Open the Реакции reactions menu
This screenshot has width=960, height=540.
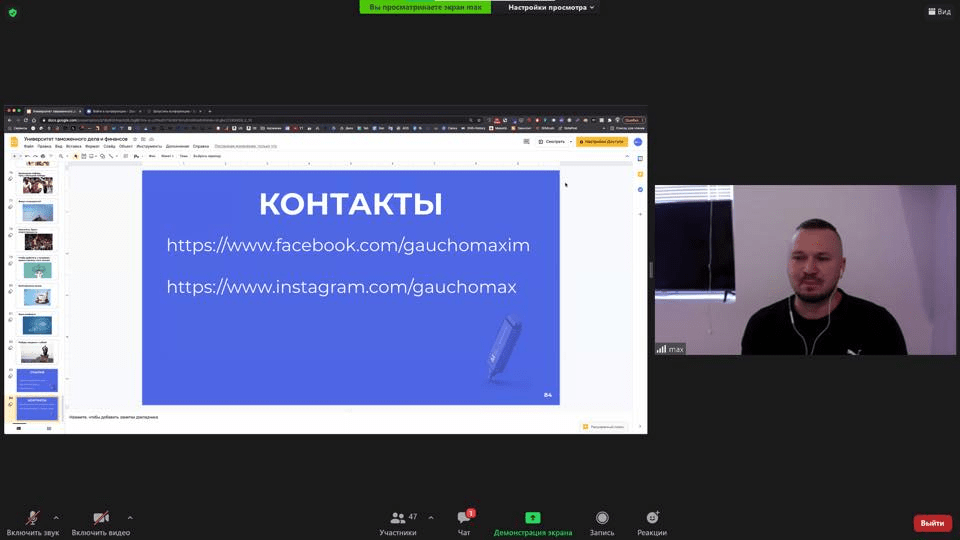652,523
